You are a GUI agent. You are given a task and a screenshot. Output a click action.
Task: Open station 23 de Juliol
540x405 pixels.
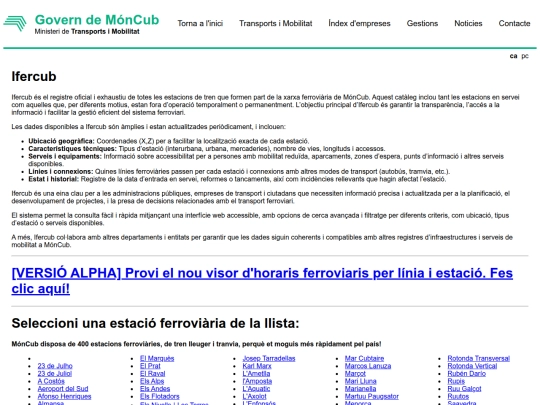click(x=55, y=373)
